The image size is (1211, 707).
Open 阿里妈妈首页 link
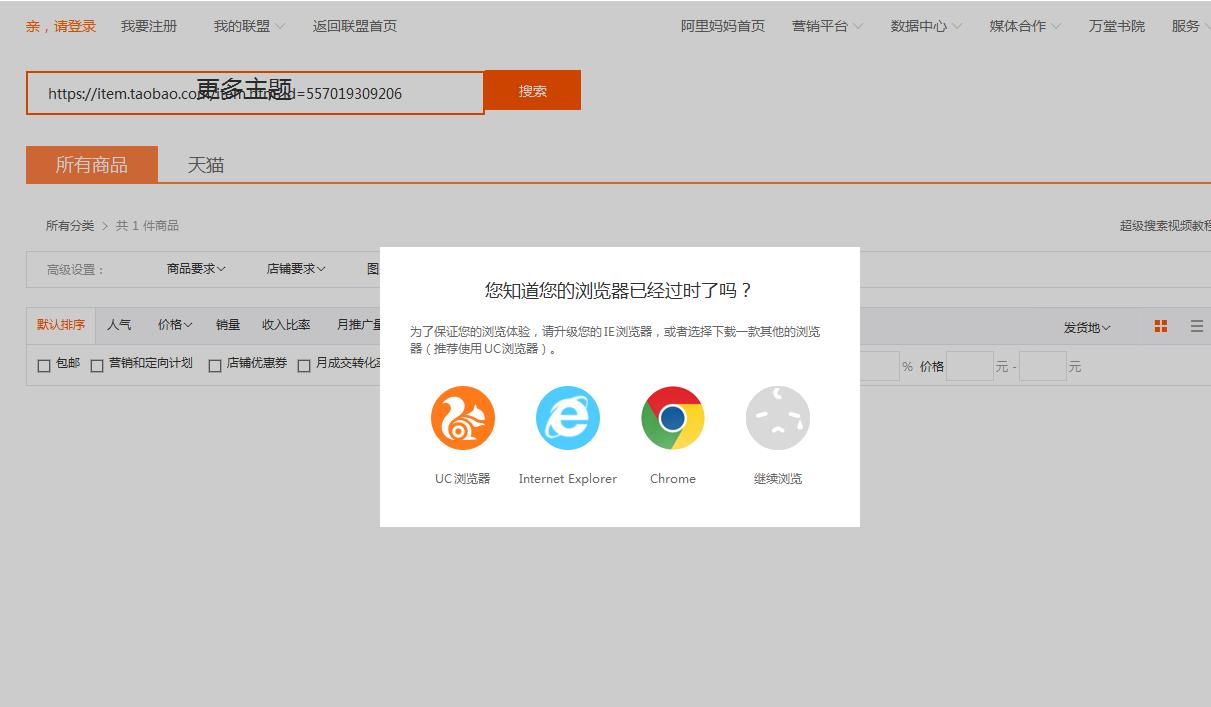(x=723, y=26)
